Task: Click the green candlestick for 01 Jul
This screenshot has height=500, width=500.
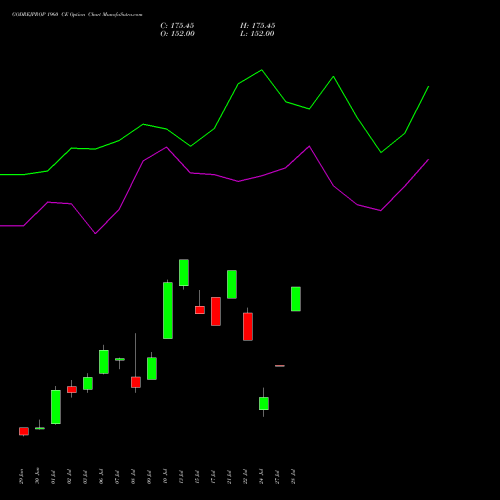Action: 56,406
